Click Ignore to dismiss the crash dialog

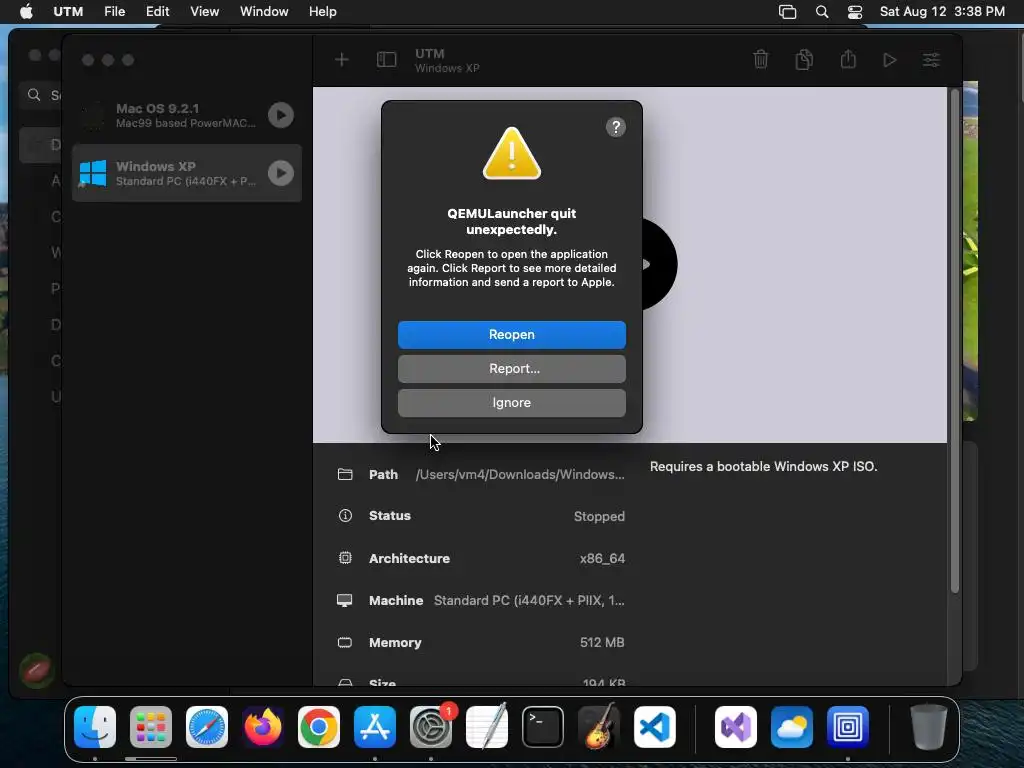coord(511,403)
